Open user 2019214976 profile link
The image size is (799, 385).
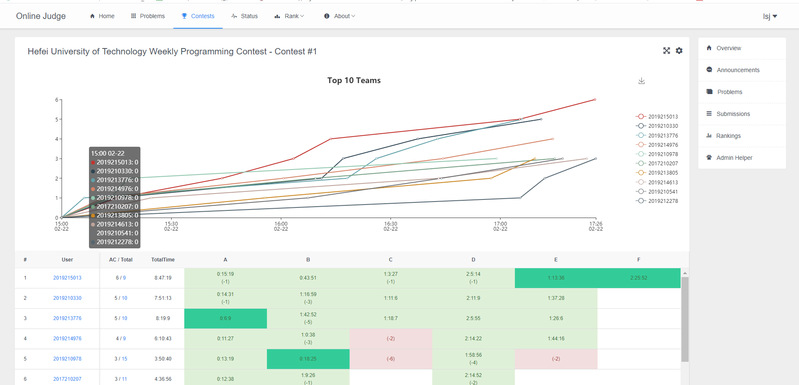67,339
